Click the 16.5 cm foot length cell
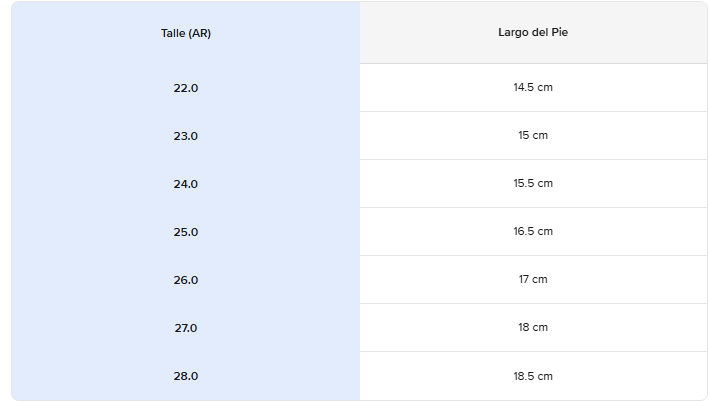Viewport: 710px width, 402px height. pos(533,231)
